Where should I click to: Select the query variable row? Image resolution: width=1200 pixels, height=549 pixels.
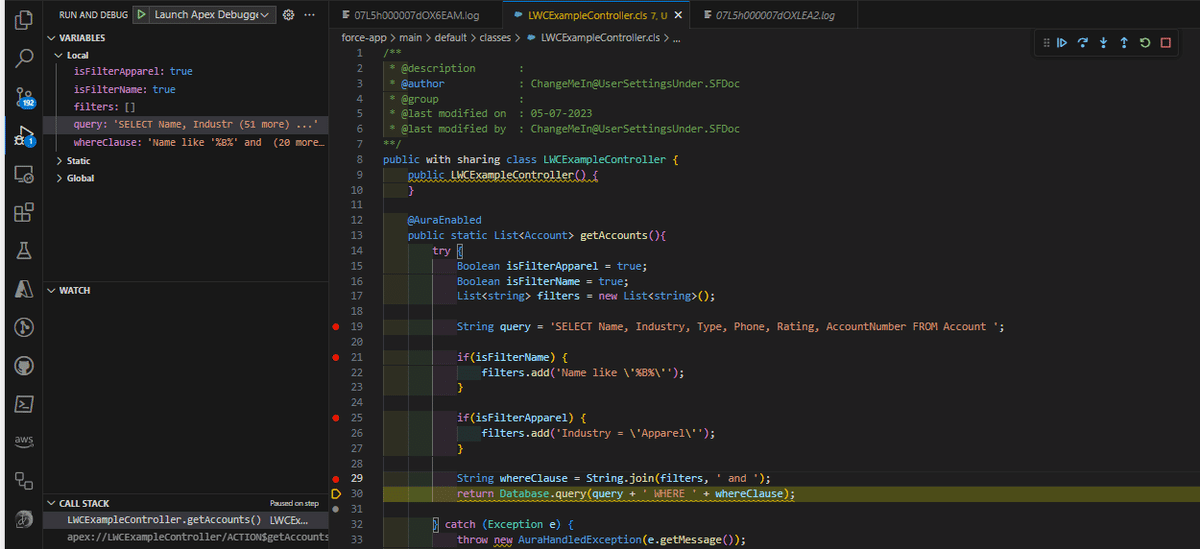[x=186, y=125]
